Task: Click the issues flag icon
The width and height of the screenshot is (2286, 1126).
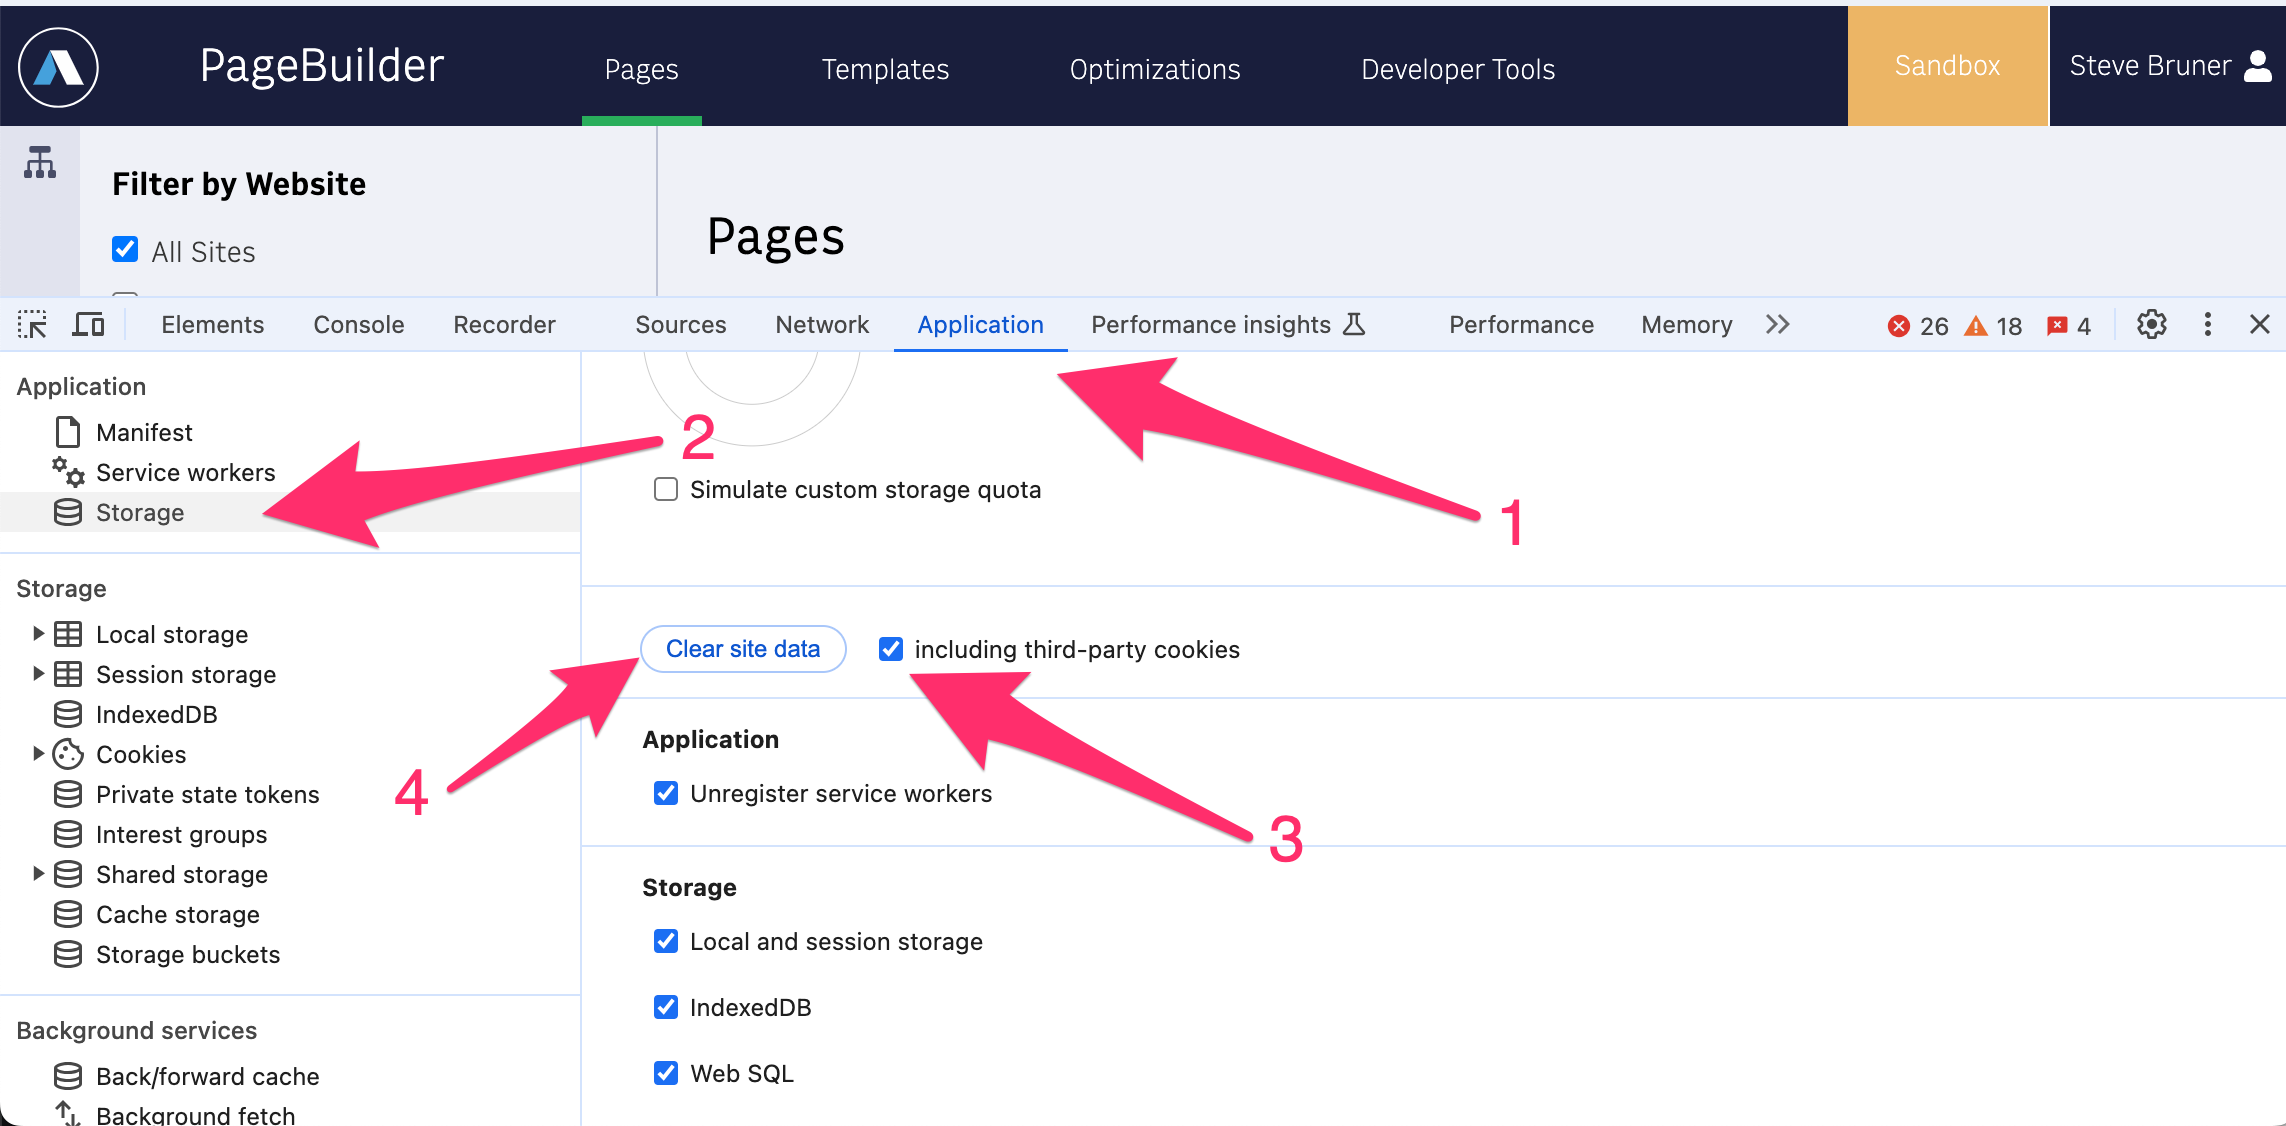Action: (x=2057, y=326)
